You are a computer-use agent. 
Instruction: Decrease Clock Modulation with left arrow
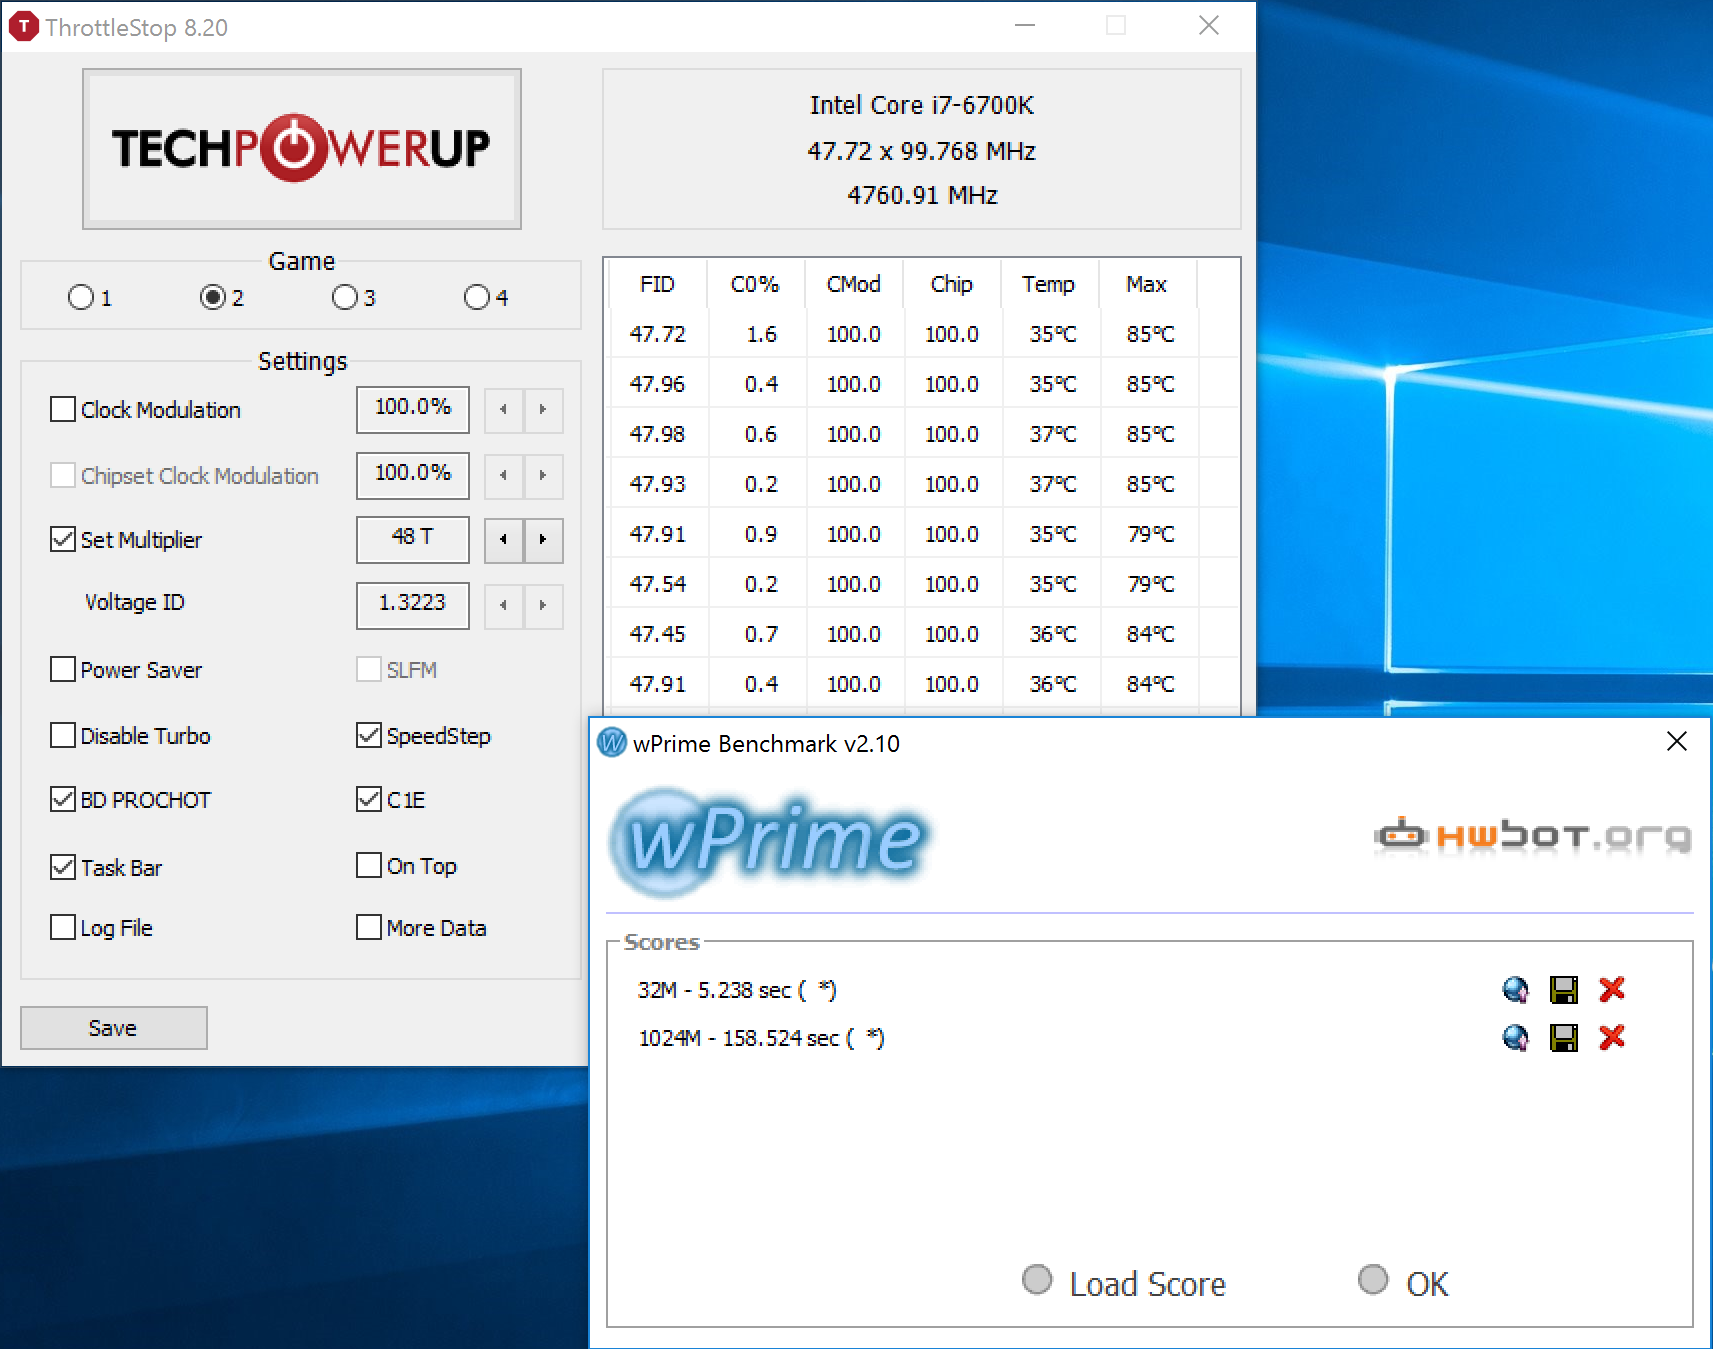click(x=504, y=410)
